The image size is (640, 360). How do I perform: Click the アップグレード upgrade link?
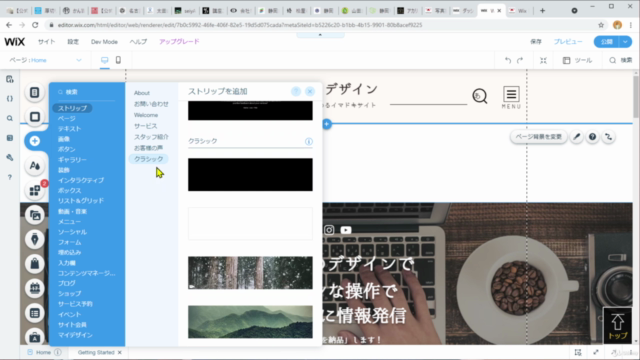click(179, 42)
